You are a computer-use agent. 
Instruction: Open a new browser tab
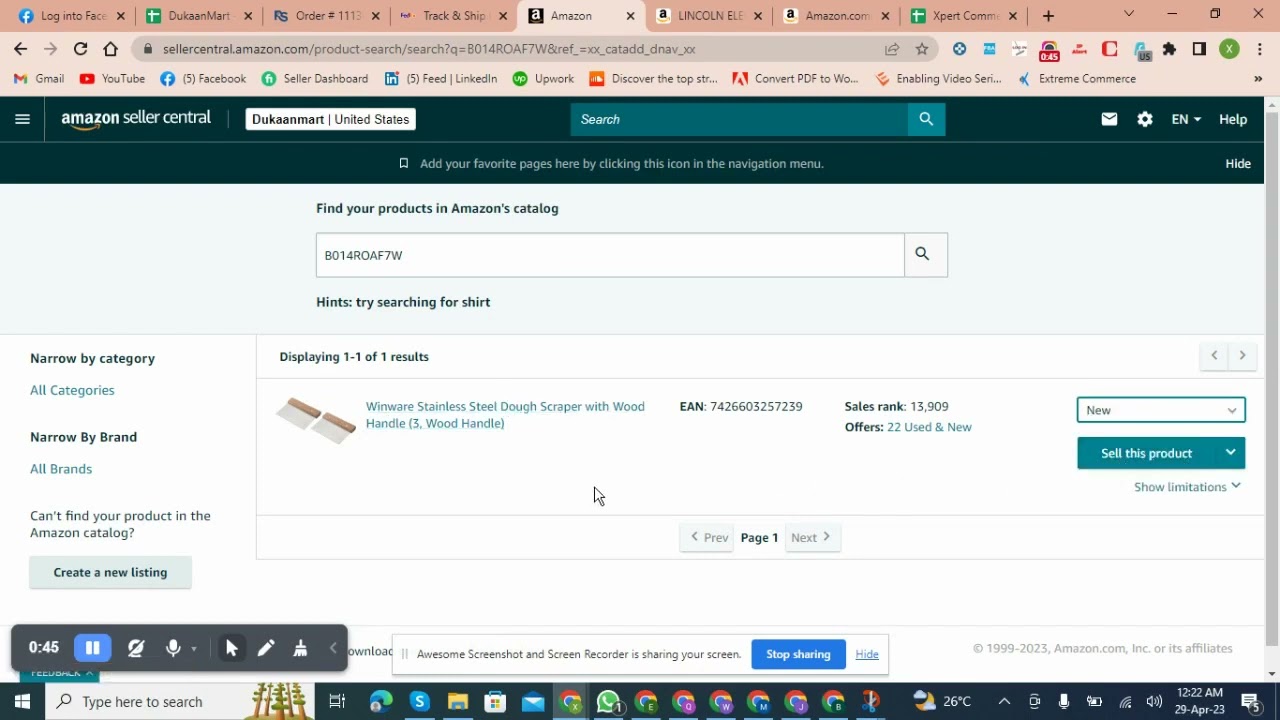click(1048, 16)
